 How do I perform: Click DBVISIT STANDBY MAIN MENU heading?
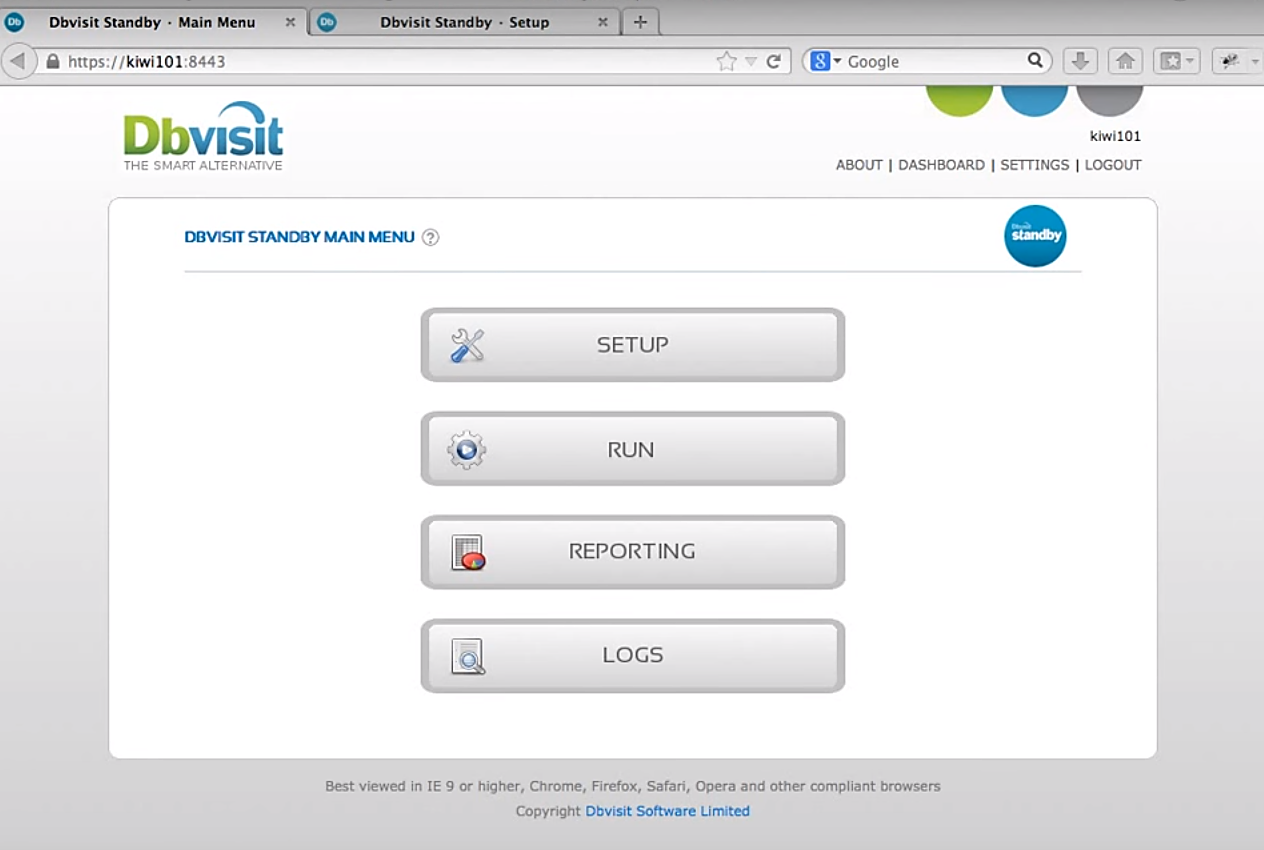(x=299, y=237)
